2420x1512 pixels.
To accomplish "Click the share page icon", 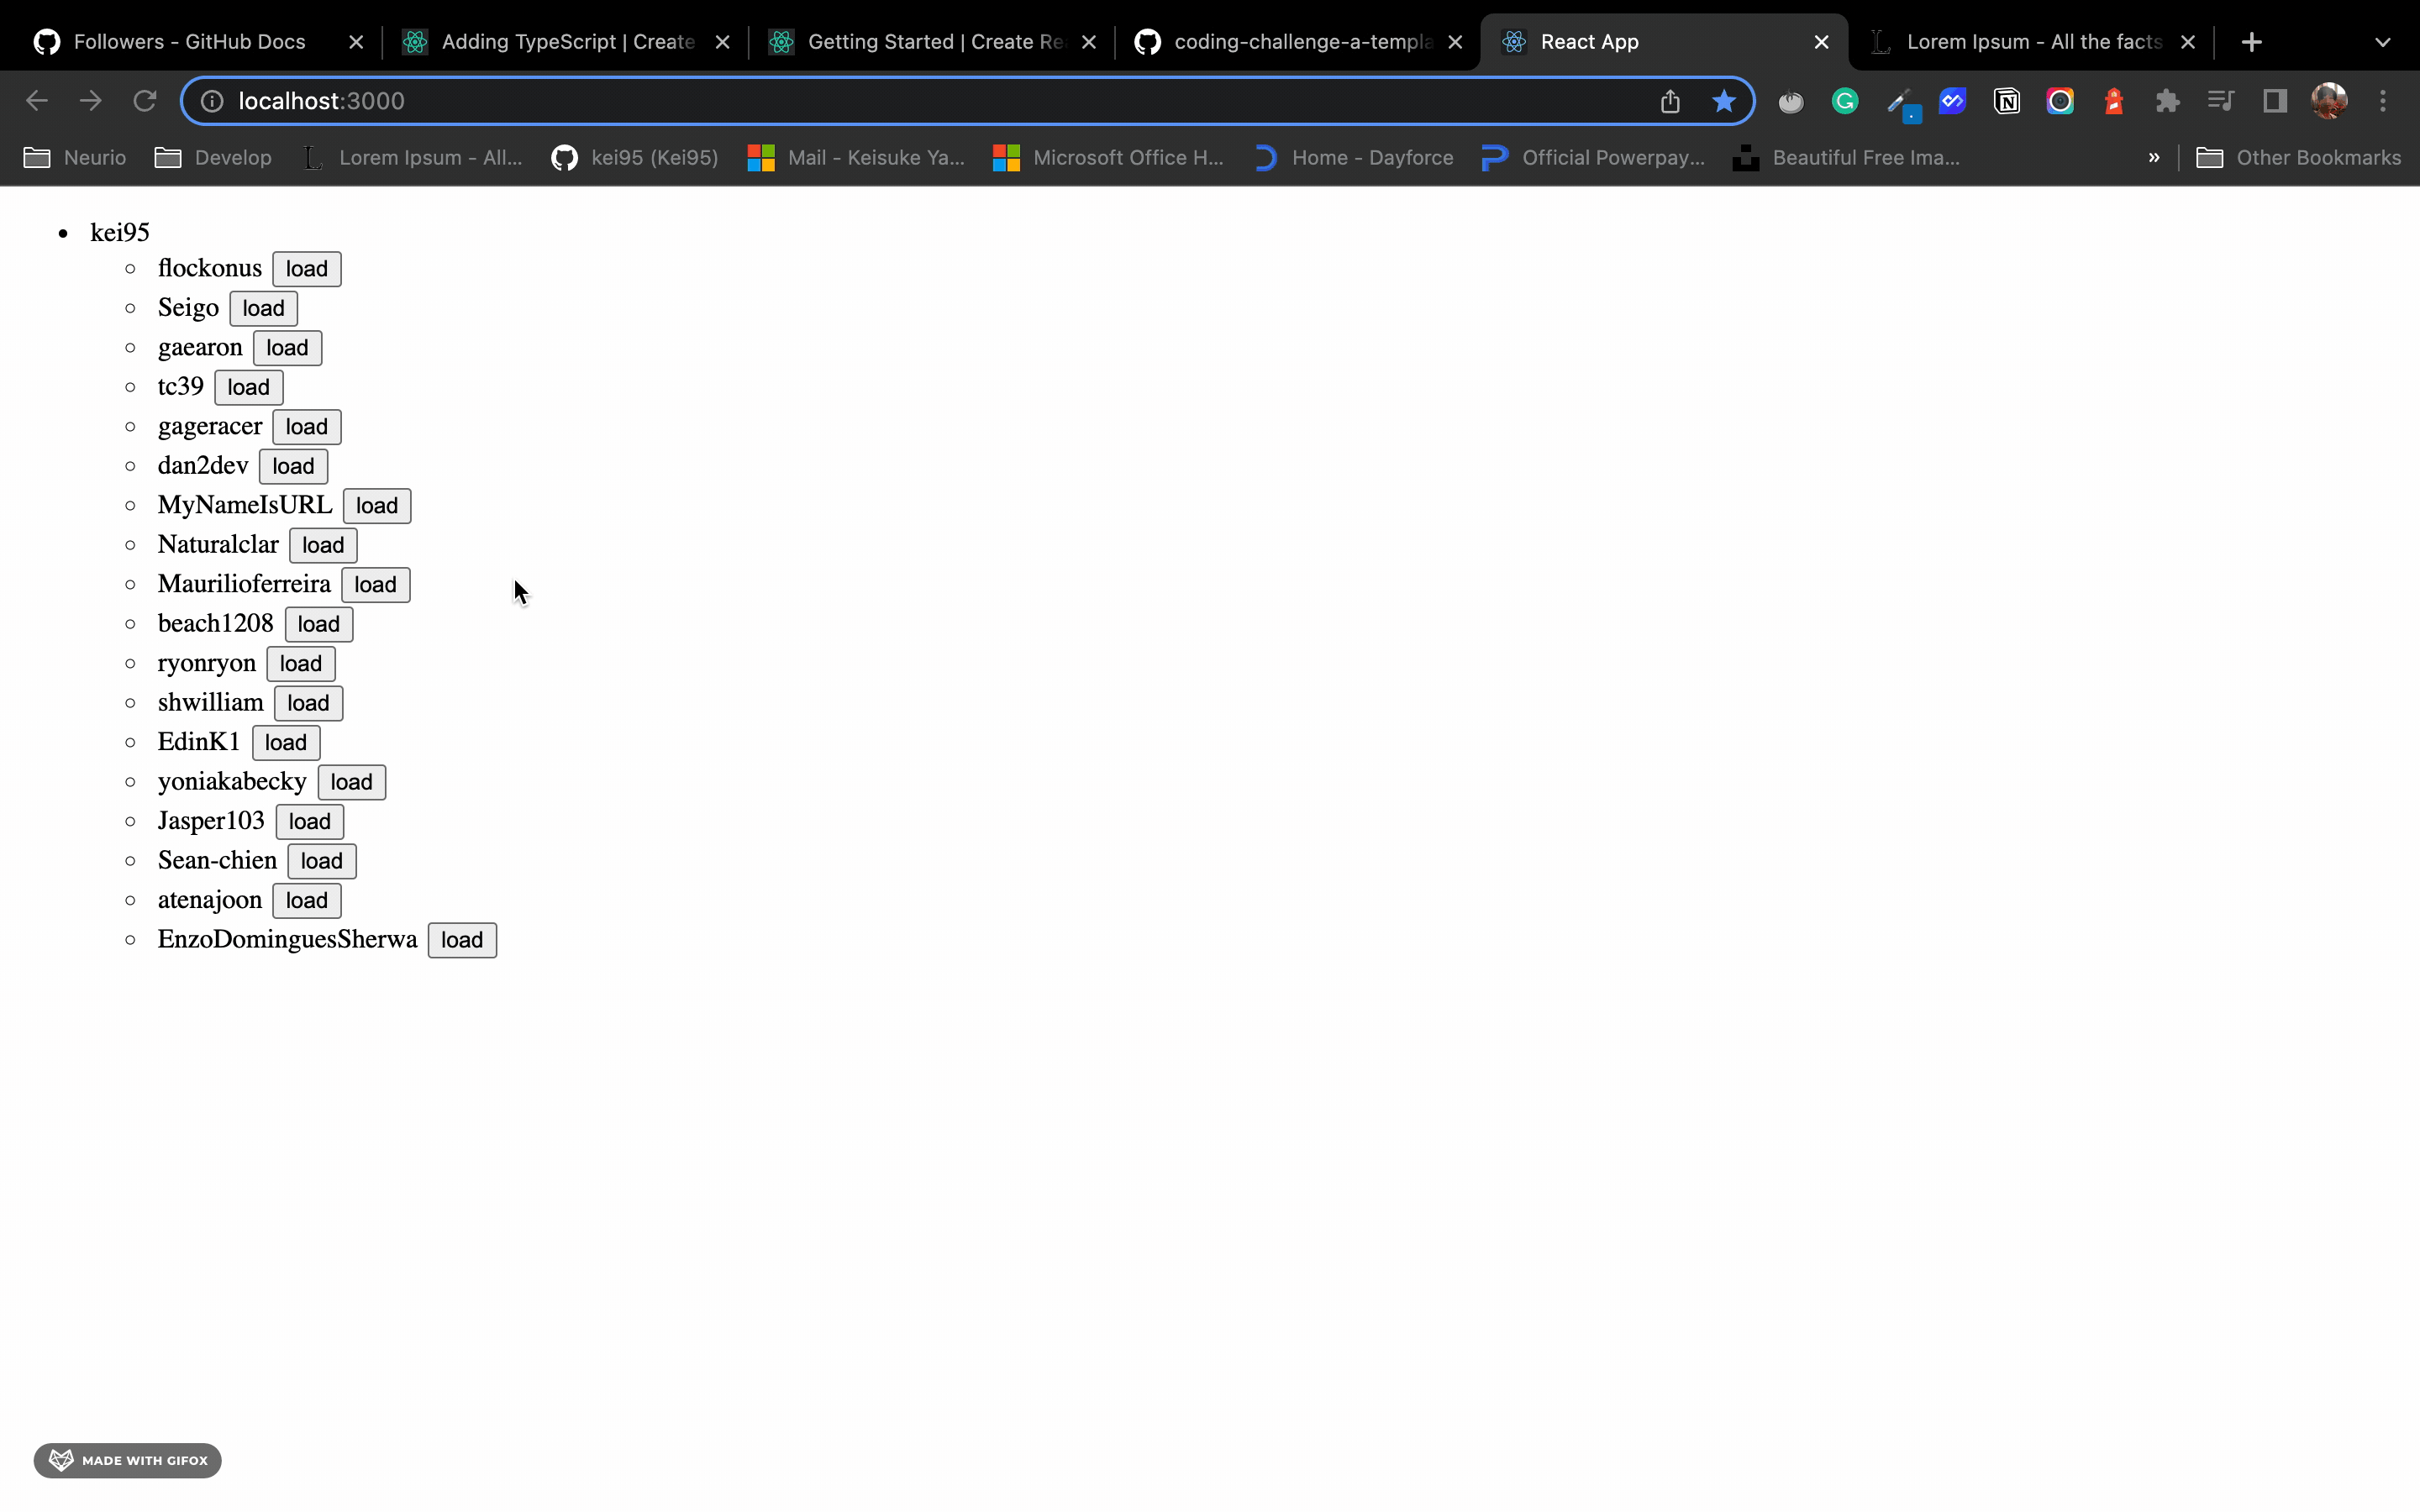I will [1670, 101].
